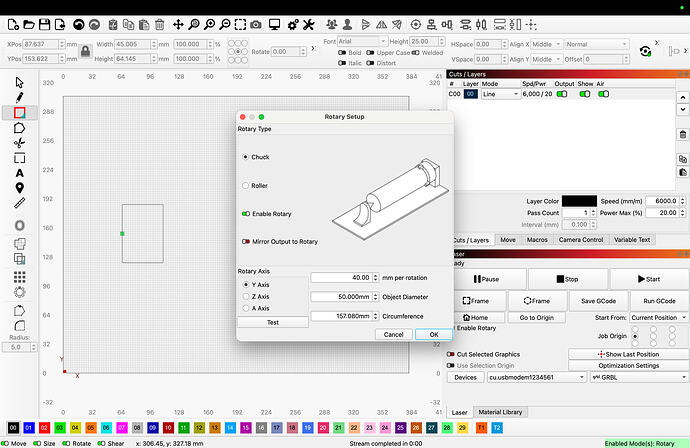Select the Rectangle tool
This screenshot has height=448, width=690.
pyautogui.click(x=19, y=113)
